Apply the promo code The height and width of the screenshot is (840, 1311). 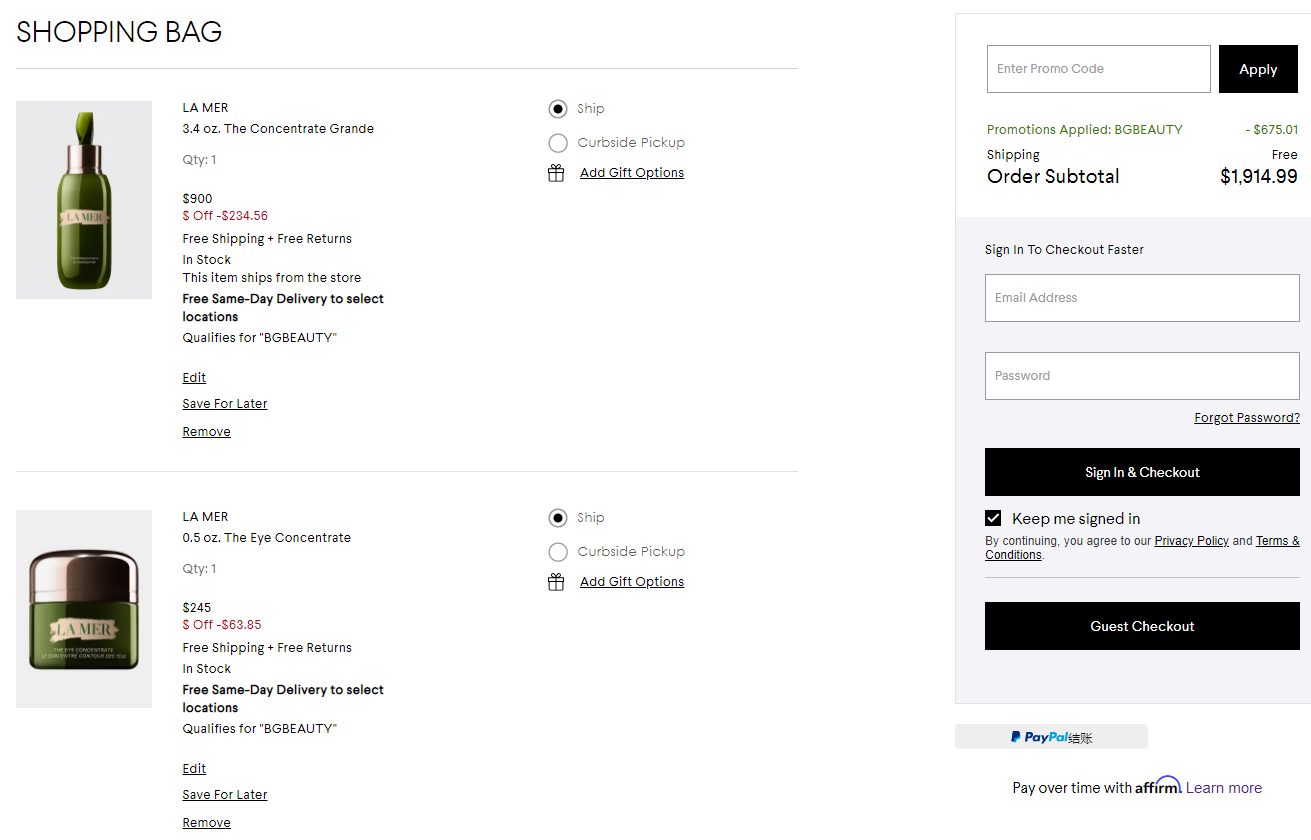click(x=1258, y=69)
